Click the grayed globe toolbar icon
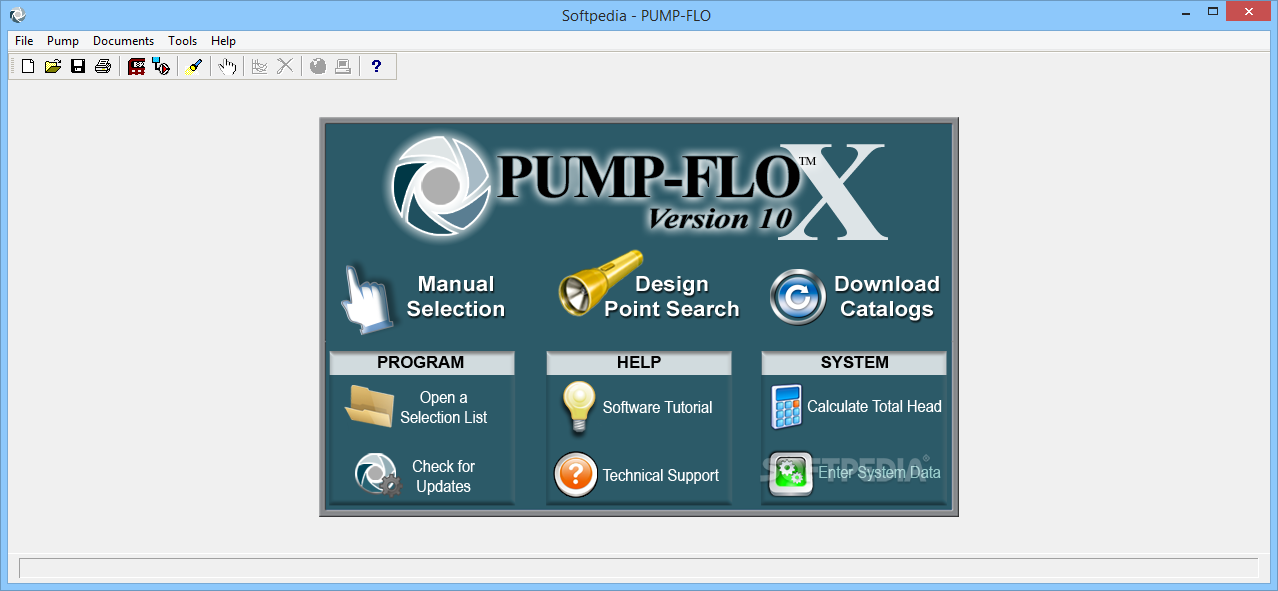The image size is (1278, 591). coord(318,67)
